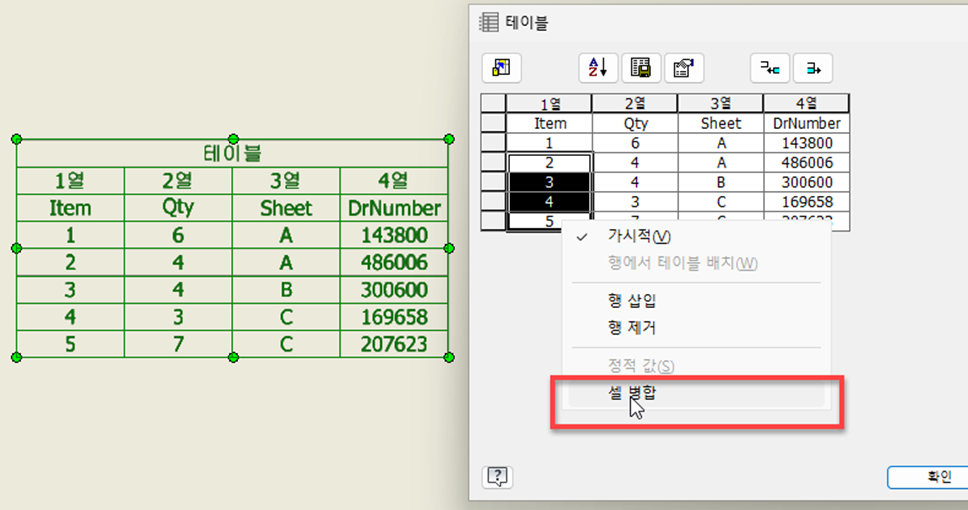Click 300600 in the drawing table
The width and height of the screenshot is (968, 510).
tap(394, 290)
